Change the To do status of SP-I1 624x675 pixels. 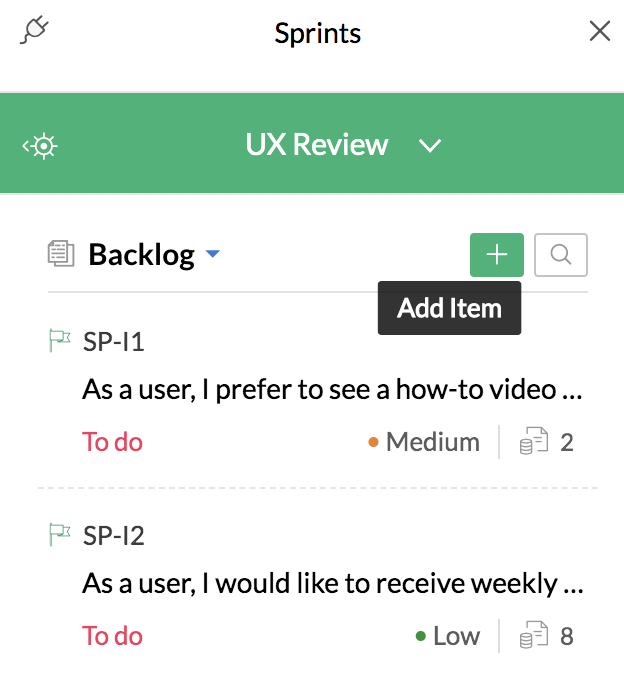(112, 442)
